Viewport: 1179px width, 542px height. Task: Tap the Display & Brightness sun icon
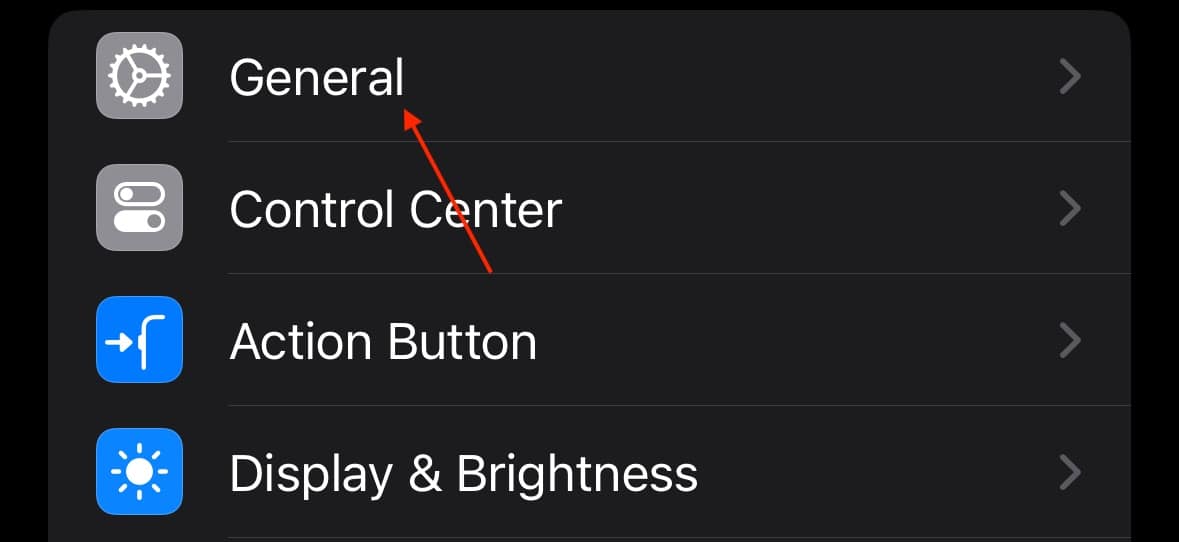tap(140, 472)
